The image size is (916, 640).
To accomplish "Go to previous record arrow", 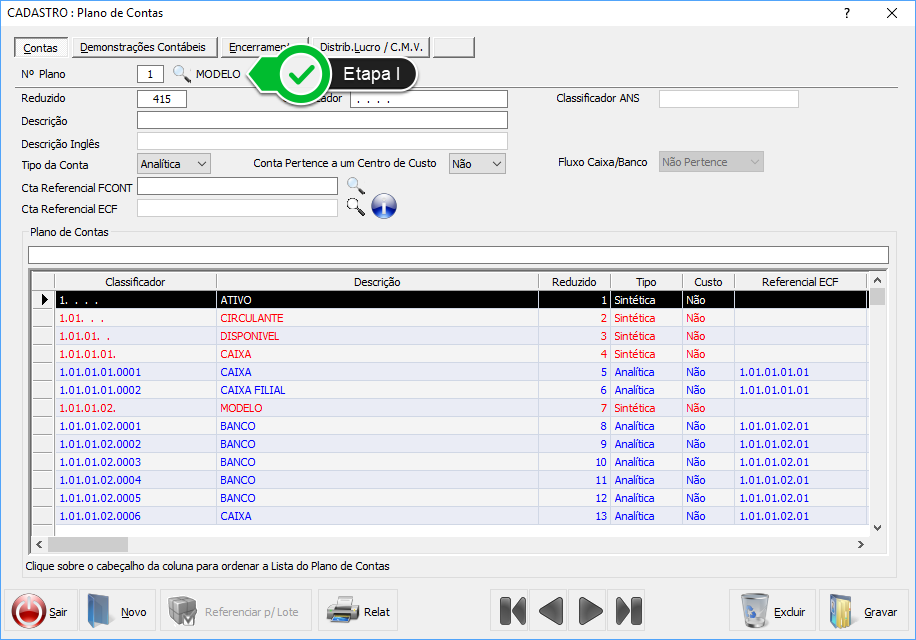I will pos(551,610).
